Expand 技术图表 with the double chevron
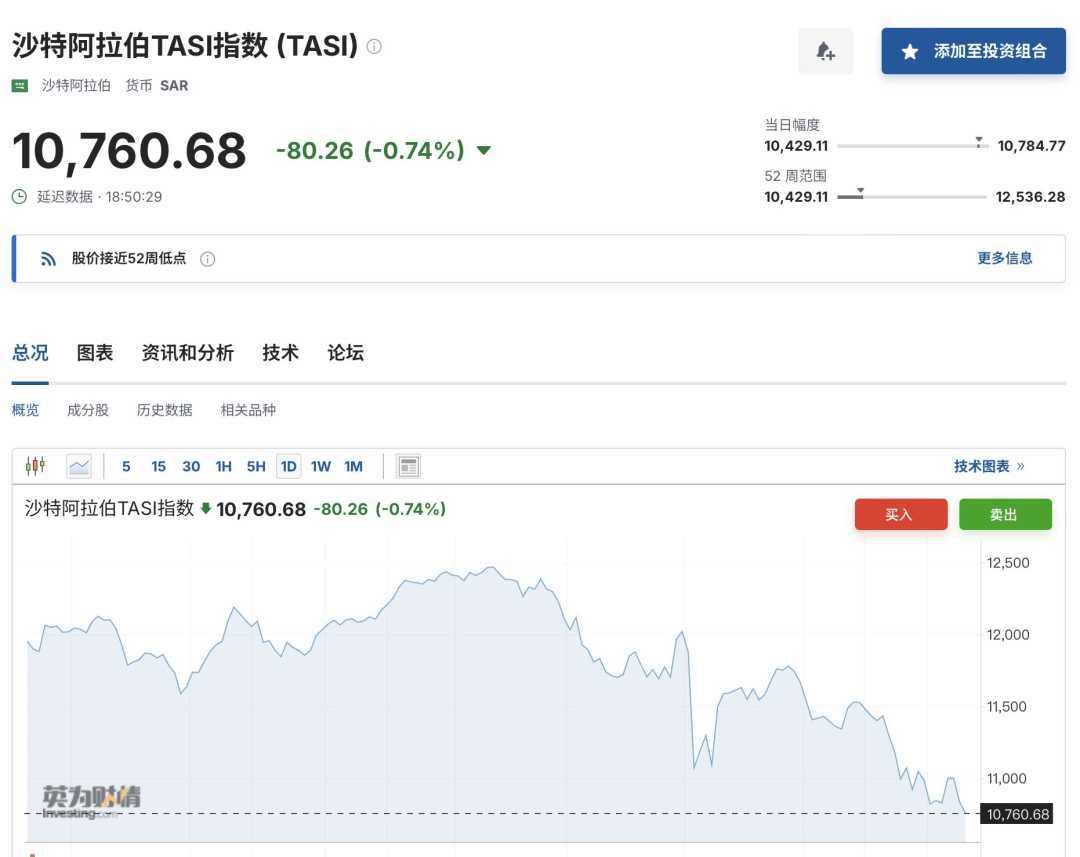Viewport: 1080px width, 857px height. [1020, 466]
